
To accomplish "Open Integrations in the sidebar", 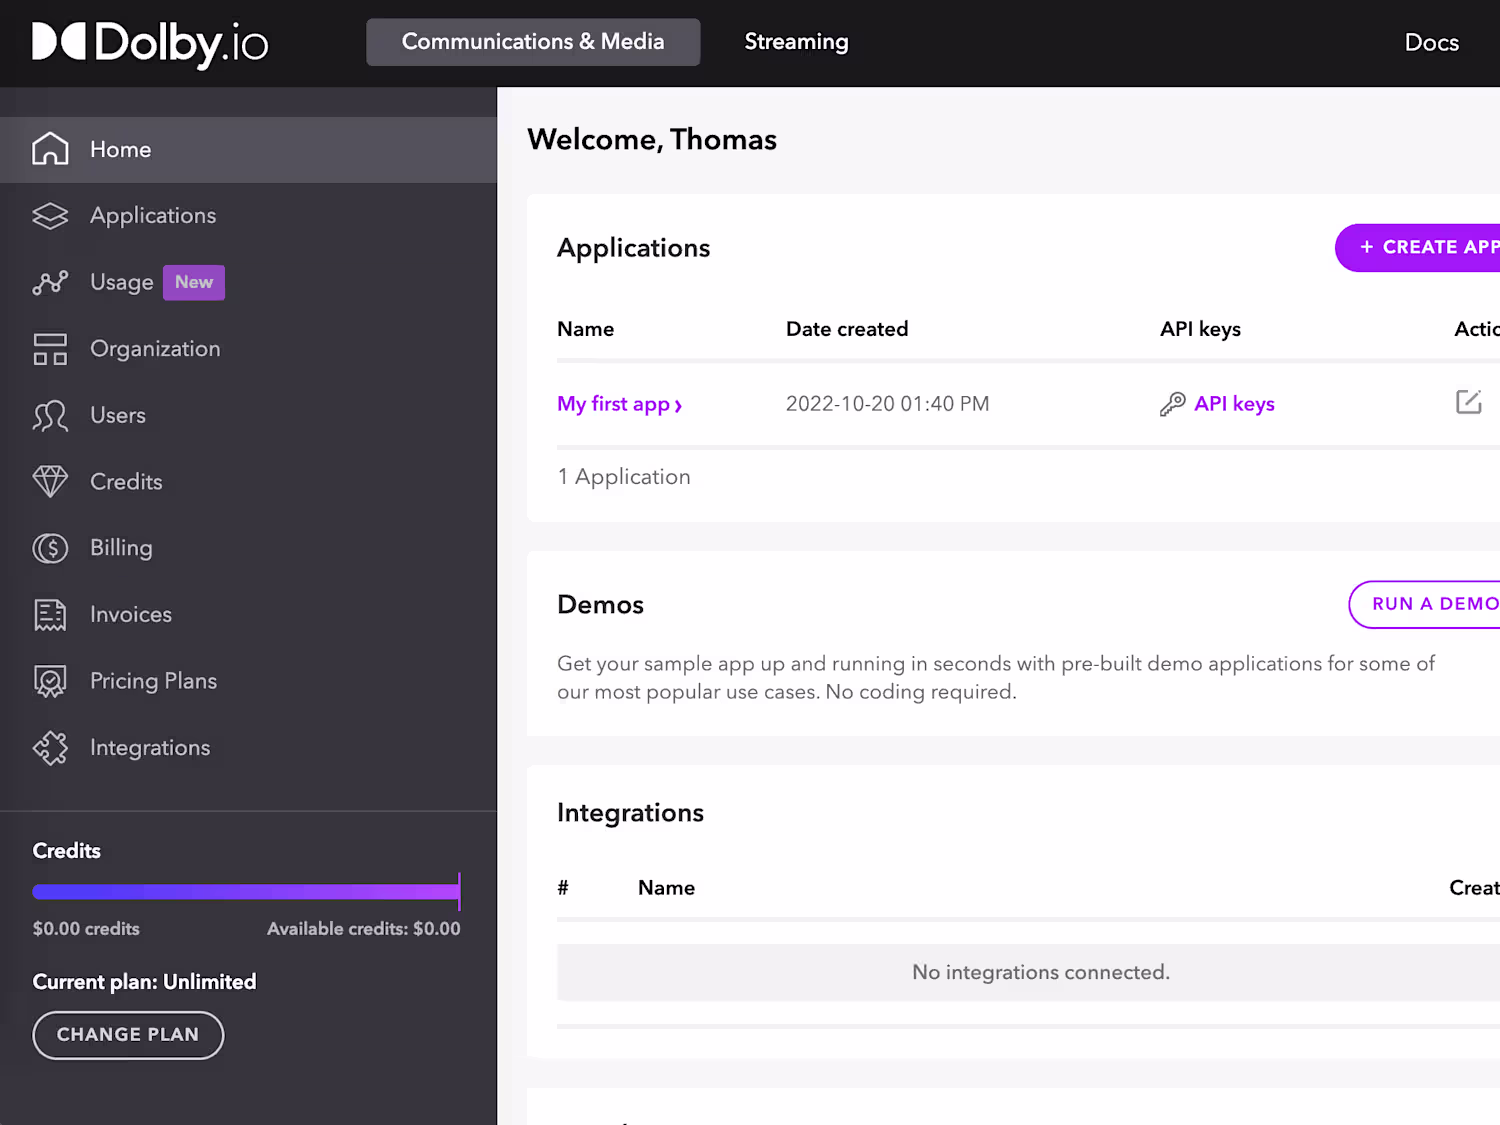I will 248,748.
